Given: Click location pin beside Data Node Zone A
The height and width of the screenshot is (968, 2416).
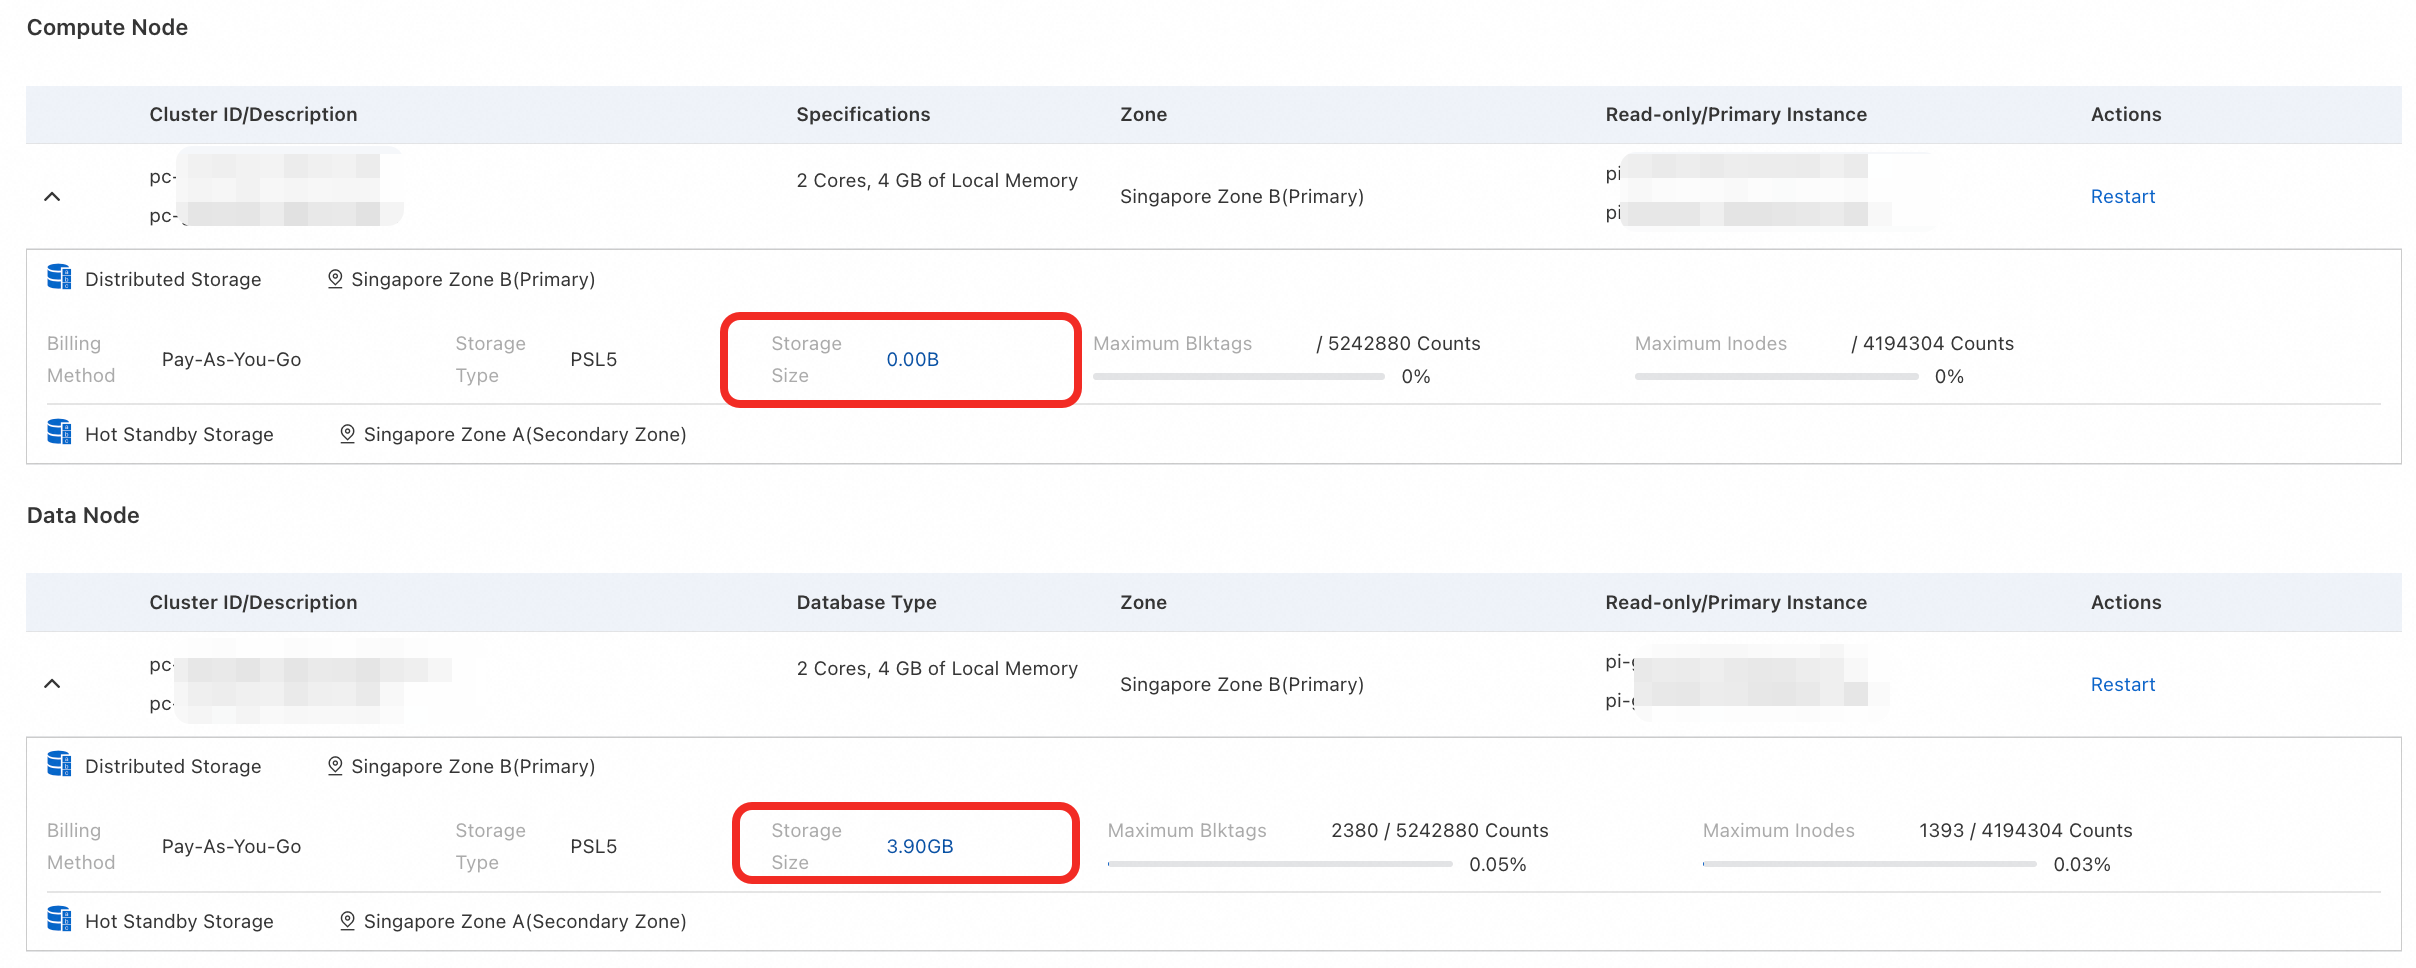Looking at the screenshot, I should click(347, 921).
